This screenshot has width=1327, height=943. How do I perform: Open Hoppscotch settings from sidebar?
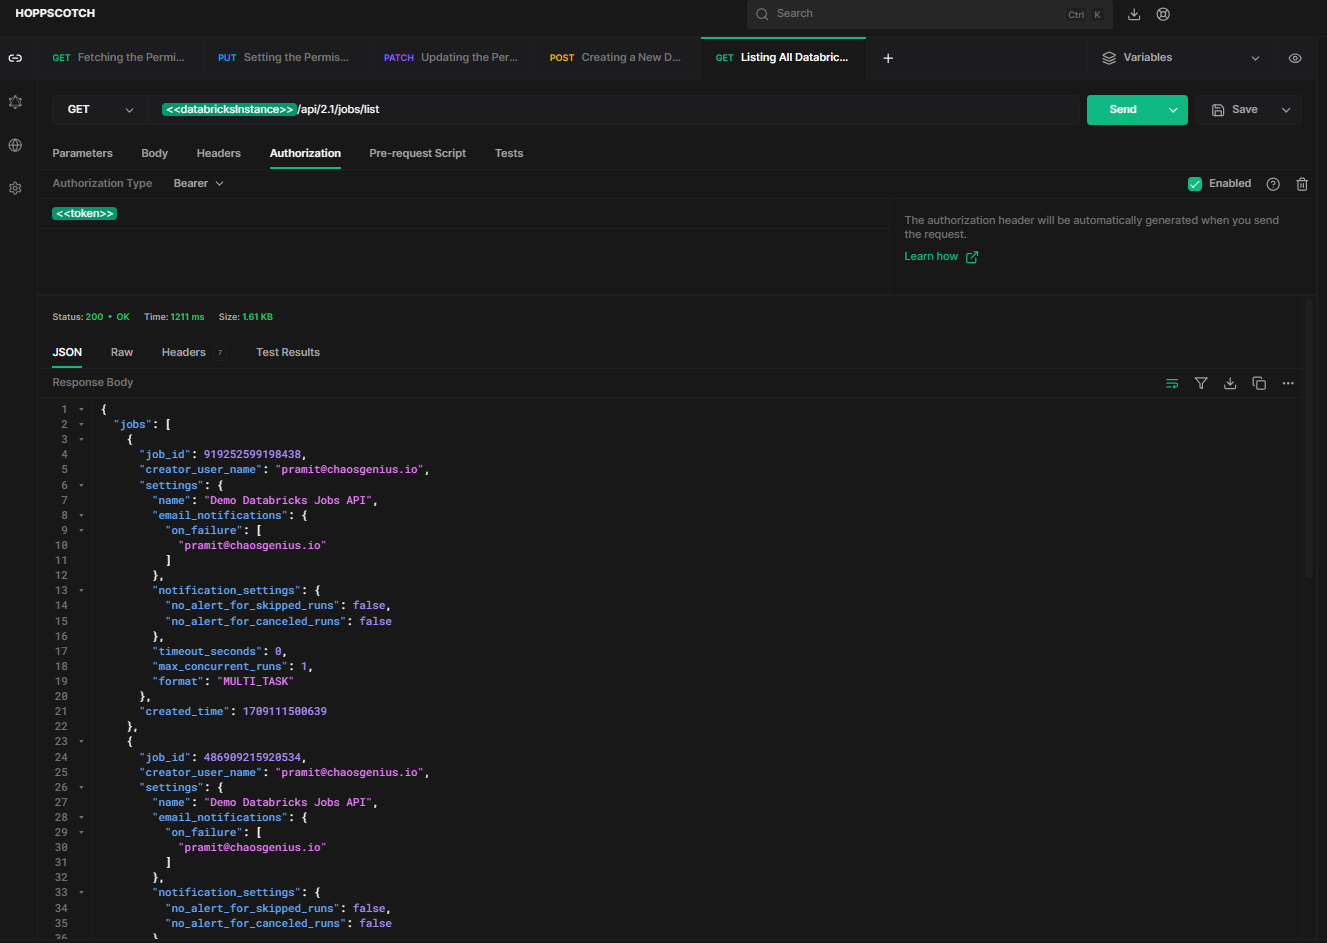point(14,187)
